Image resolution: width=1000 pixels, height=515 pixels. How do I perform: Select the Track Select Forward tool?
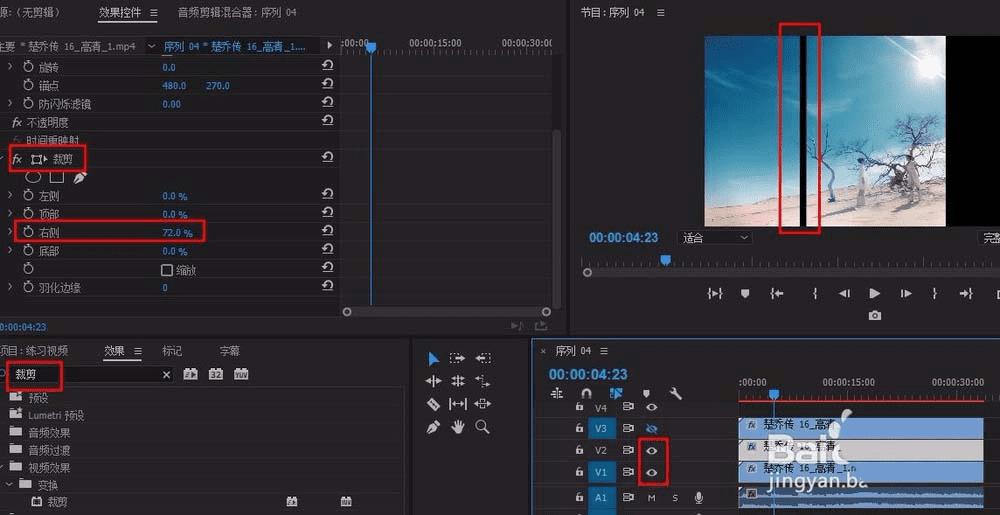point(457,358)
